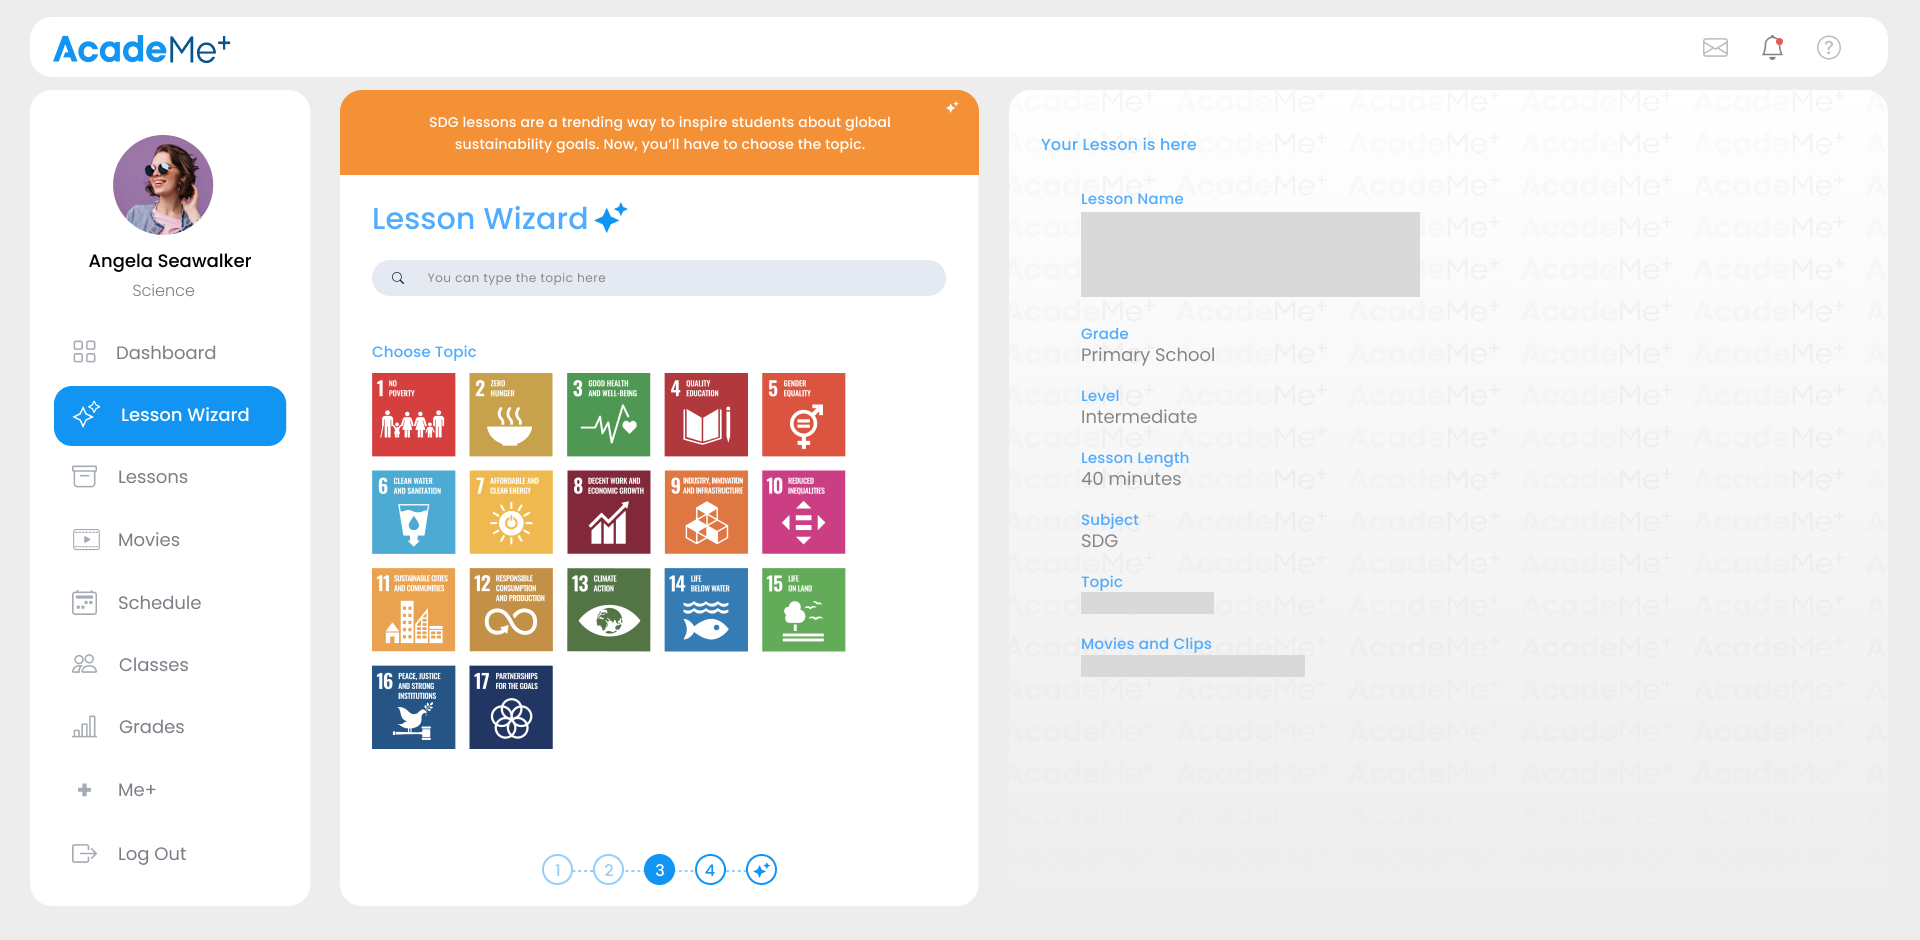Image resolution: width=1920 pixels, height=940 pixels.
Task: Click the AcadeMe+ logo
Action: pos(141,48)
